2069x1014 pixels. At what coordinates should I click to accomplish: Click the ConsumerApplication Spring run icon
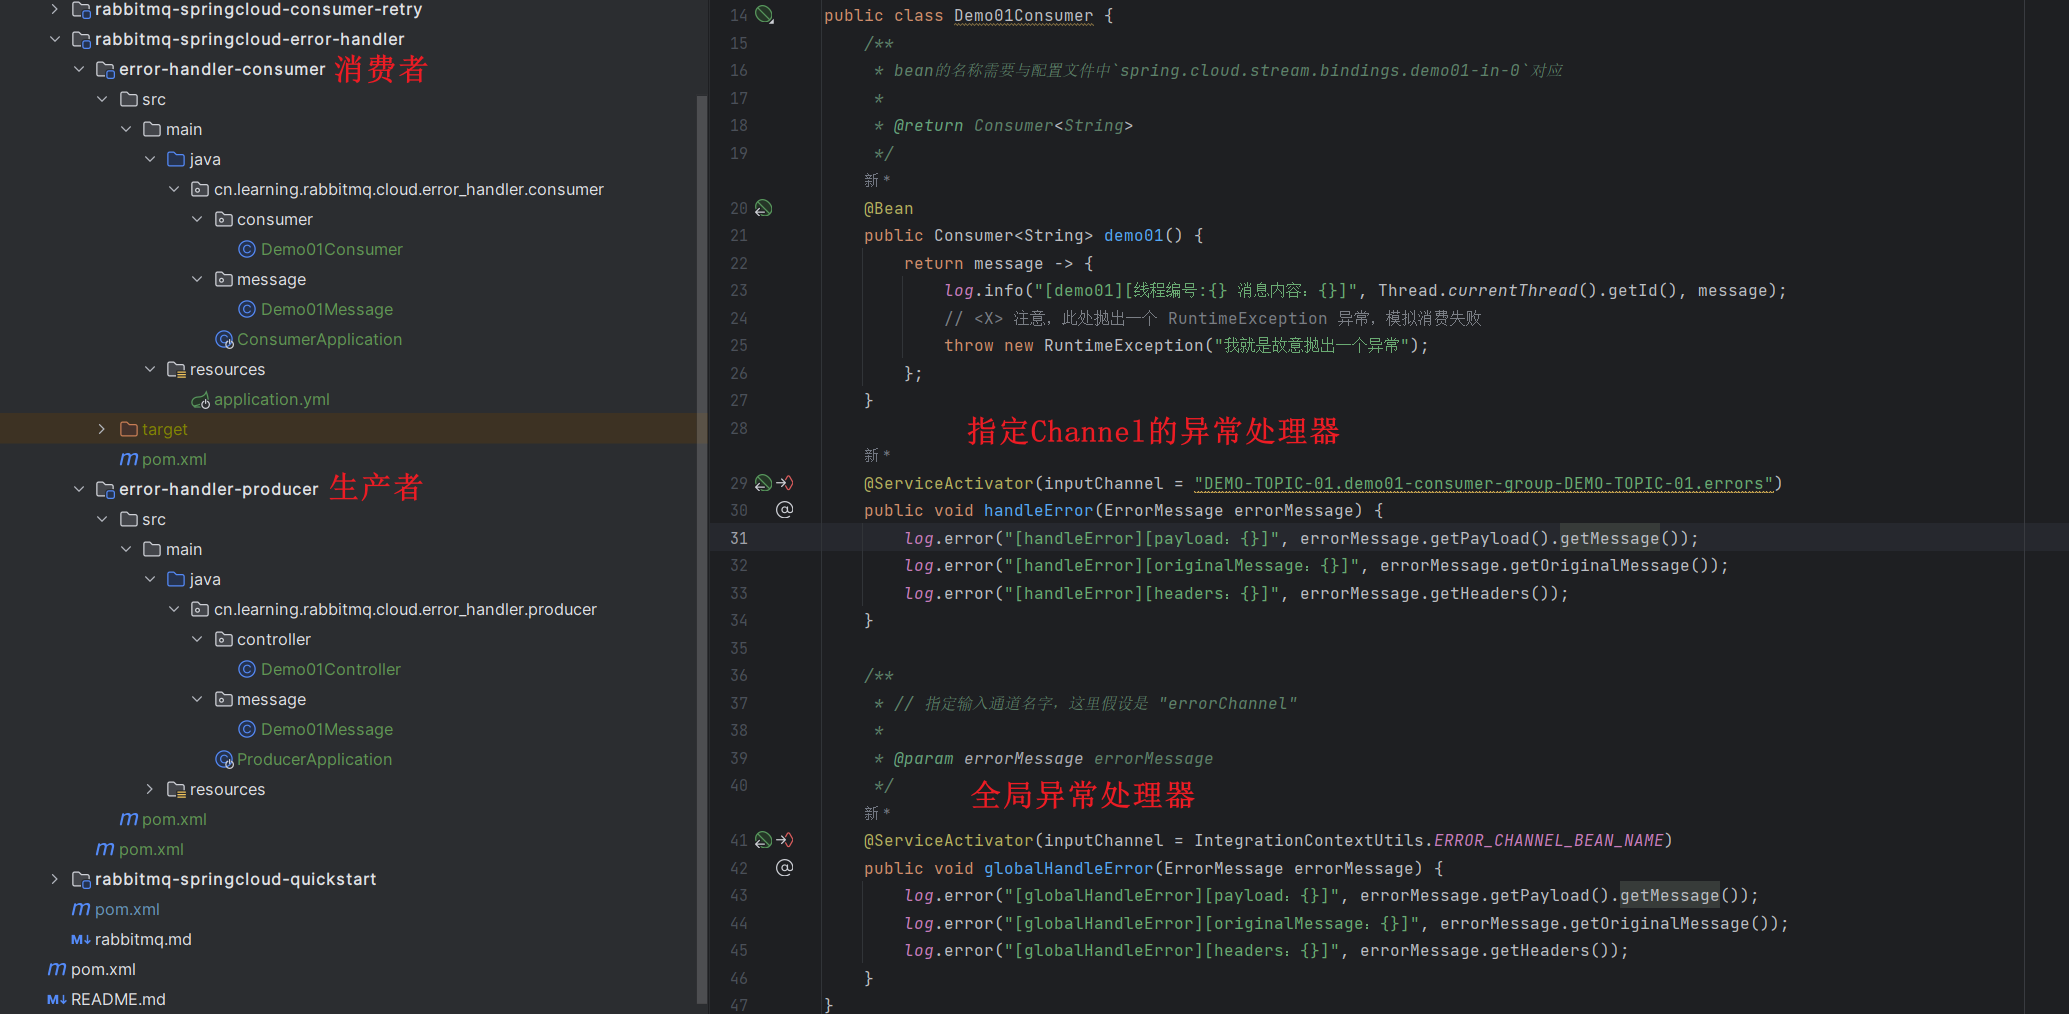[x=224, y=340]
